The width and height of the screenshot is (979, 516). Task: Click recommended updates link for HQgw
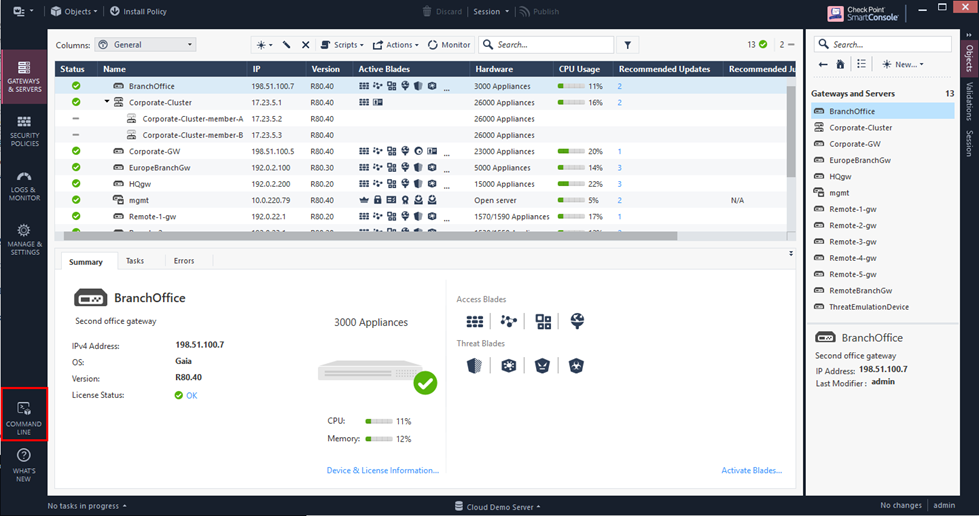tap(619, 184)
